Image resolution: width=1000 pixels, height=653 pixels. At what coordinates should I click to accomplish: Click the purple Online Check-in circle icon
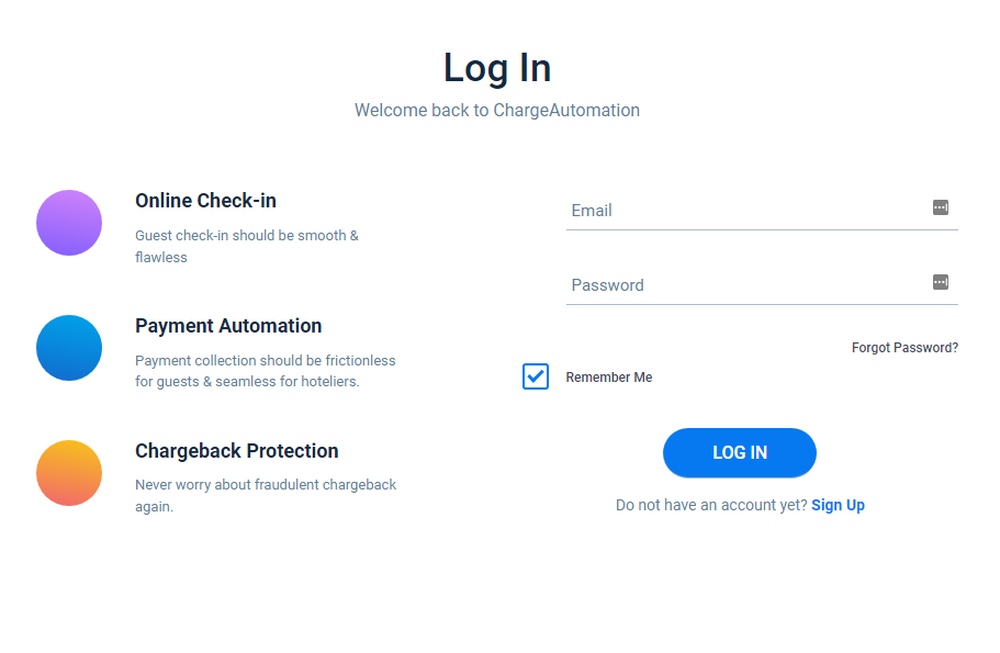tap(69, 223)
